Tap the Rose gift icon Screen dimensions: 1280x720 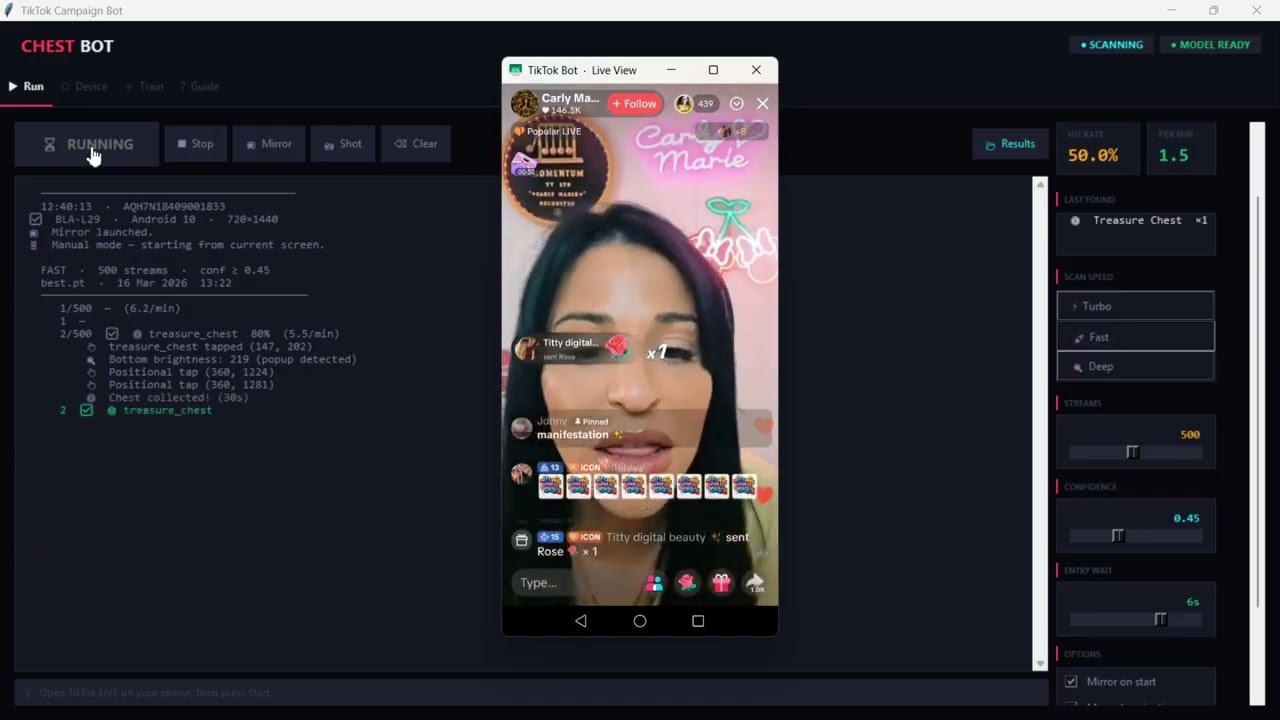coord(687,582)
